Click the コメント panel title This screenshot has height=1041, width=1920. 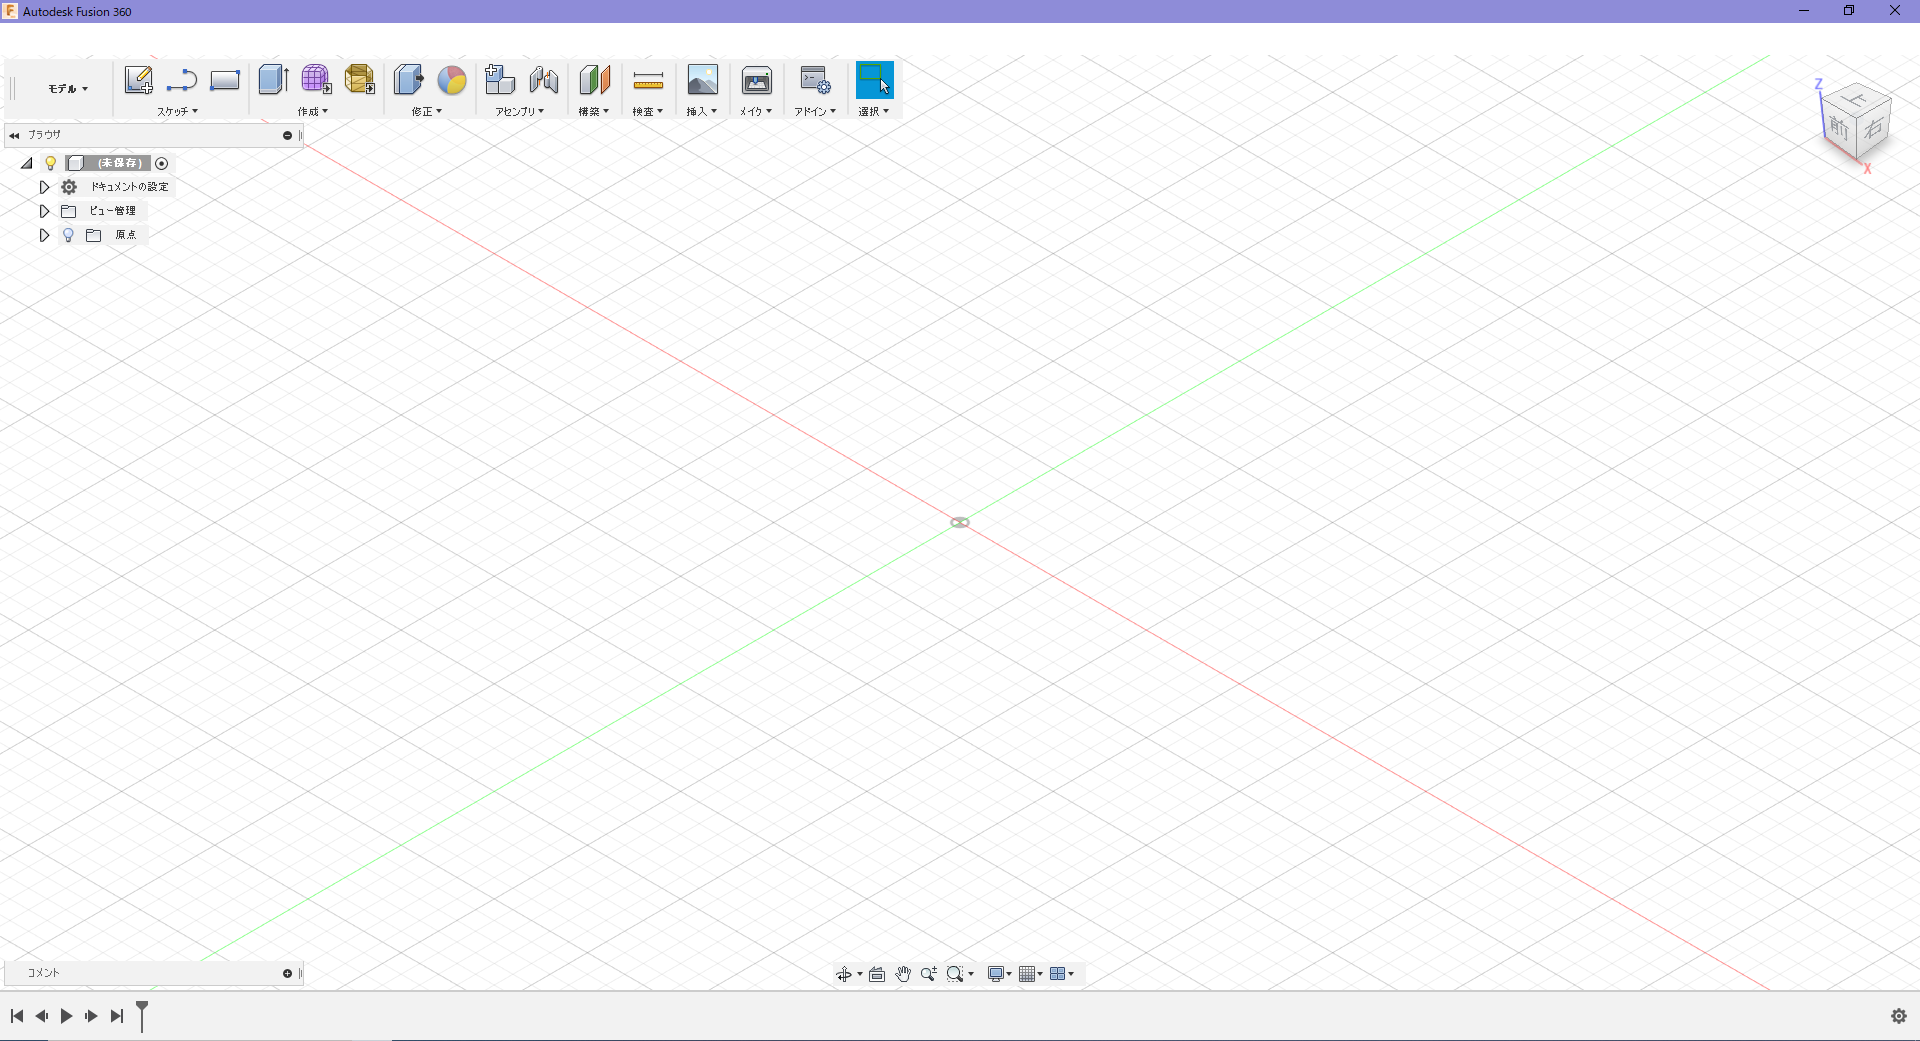[44, 973]
